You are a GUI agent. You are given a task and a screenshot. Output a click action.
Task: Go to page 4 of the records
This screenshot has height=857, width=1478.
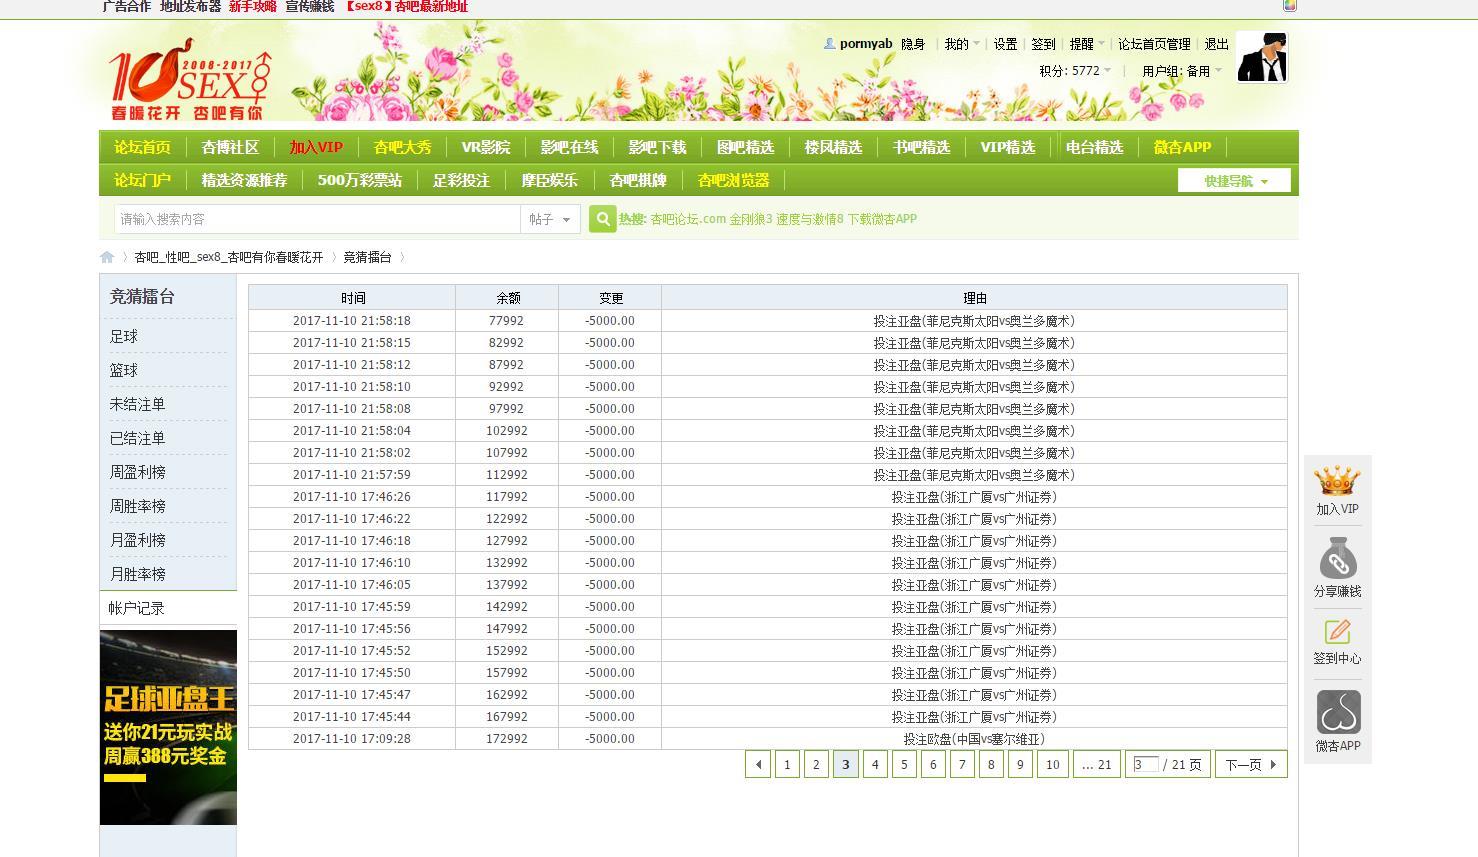[875, 765]
